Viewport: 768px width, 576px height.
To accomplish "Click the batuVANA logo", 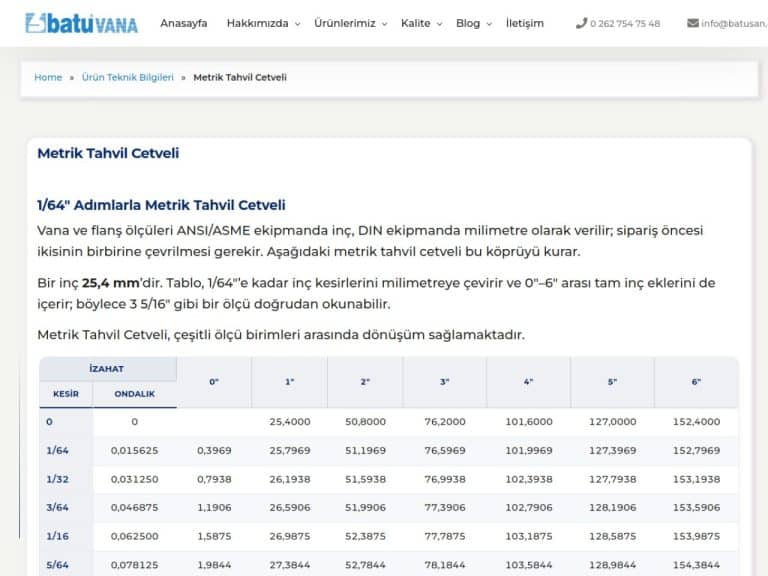I will coord(81,23).
